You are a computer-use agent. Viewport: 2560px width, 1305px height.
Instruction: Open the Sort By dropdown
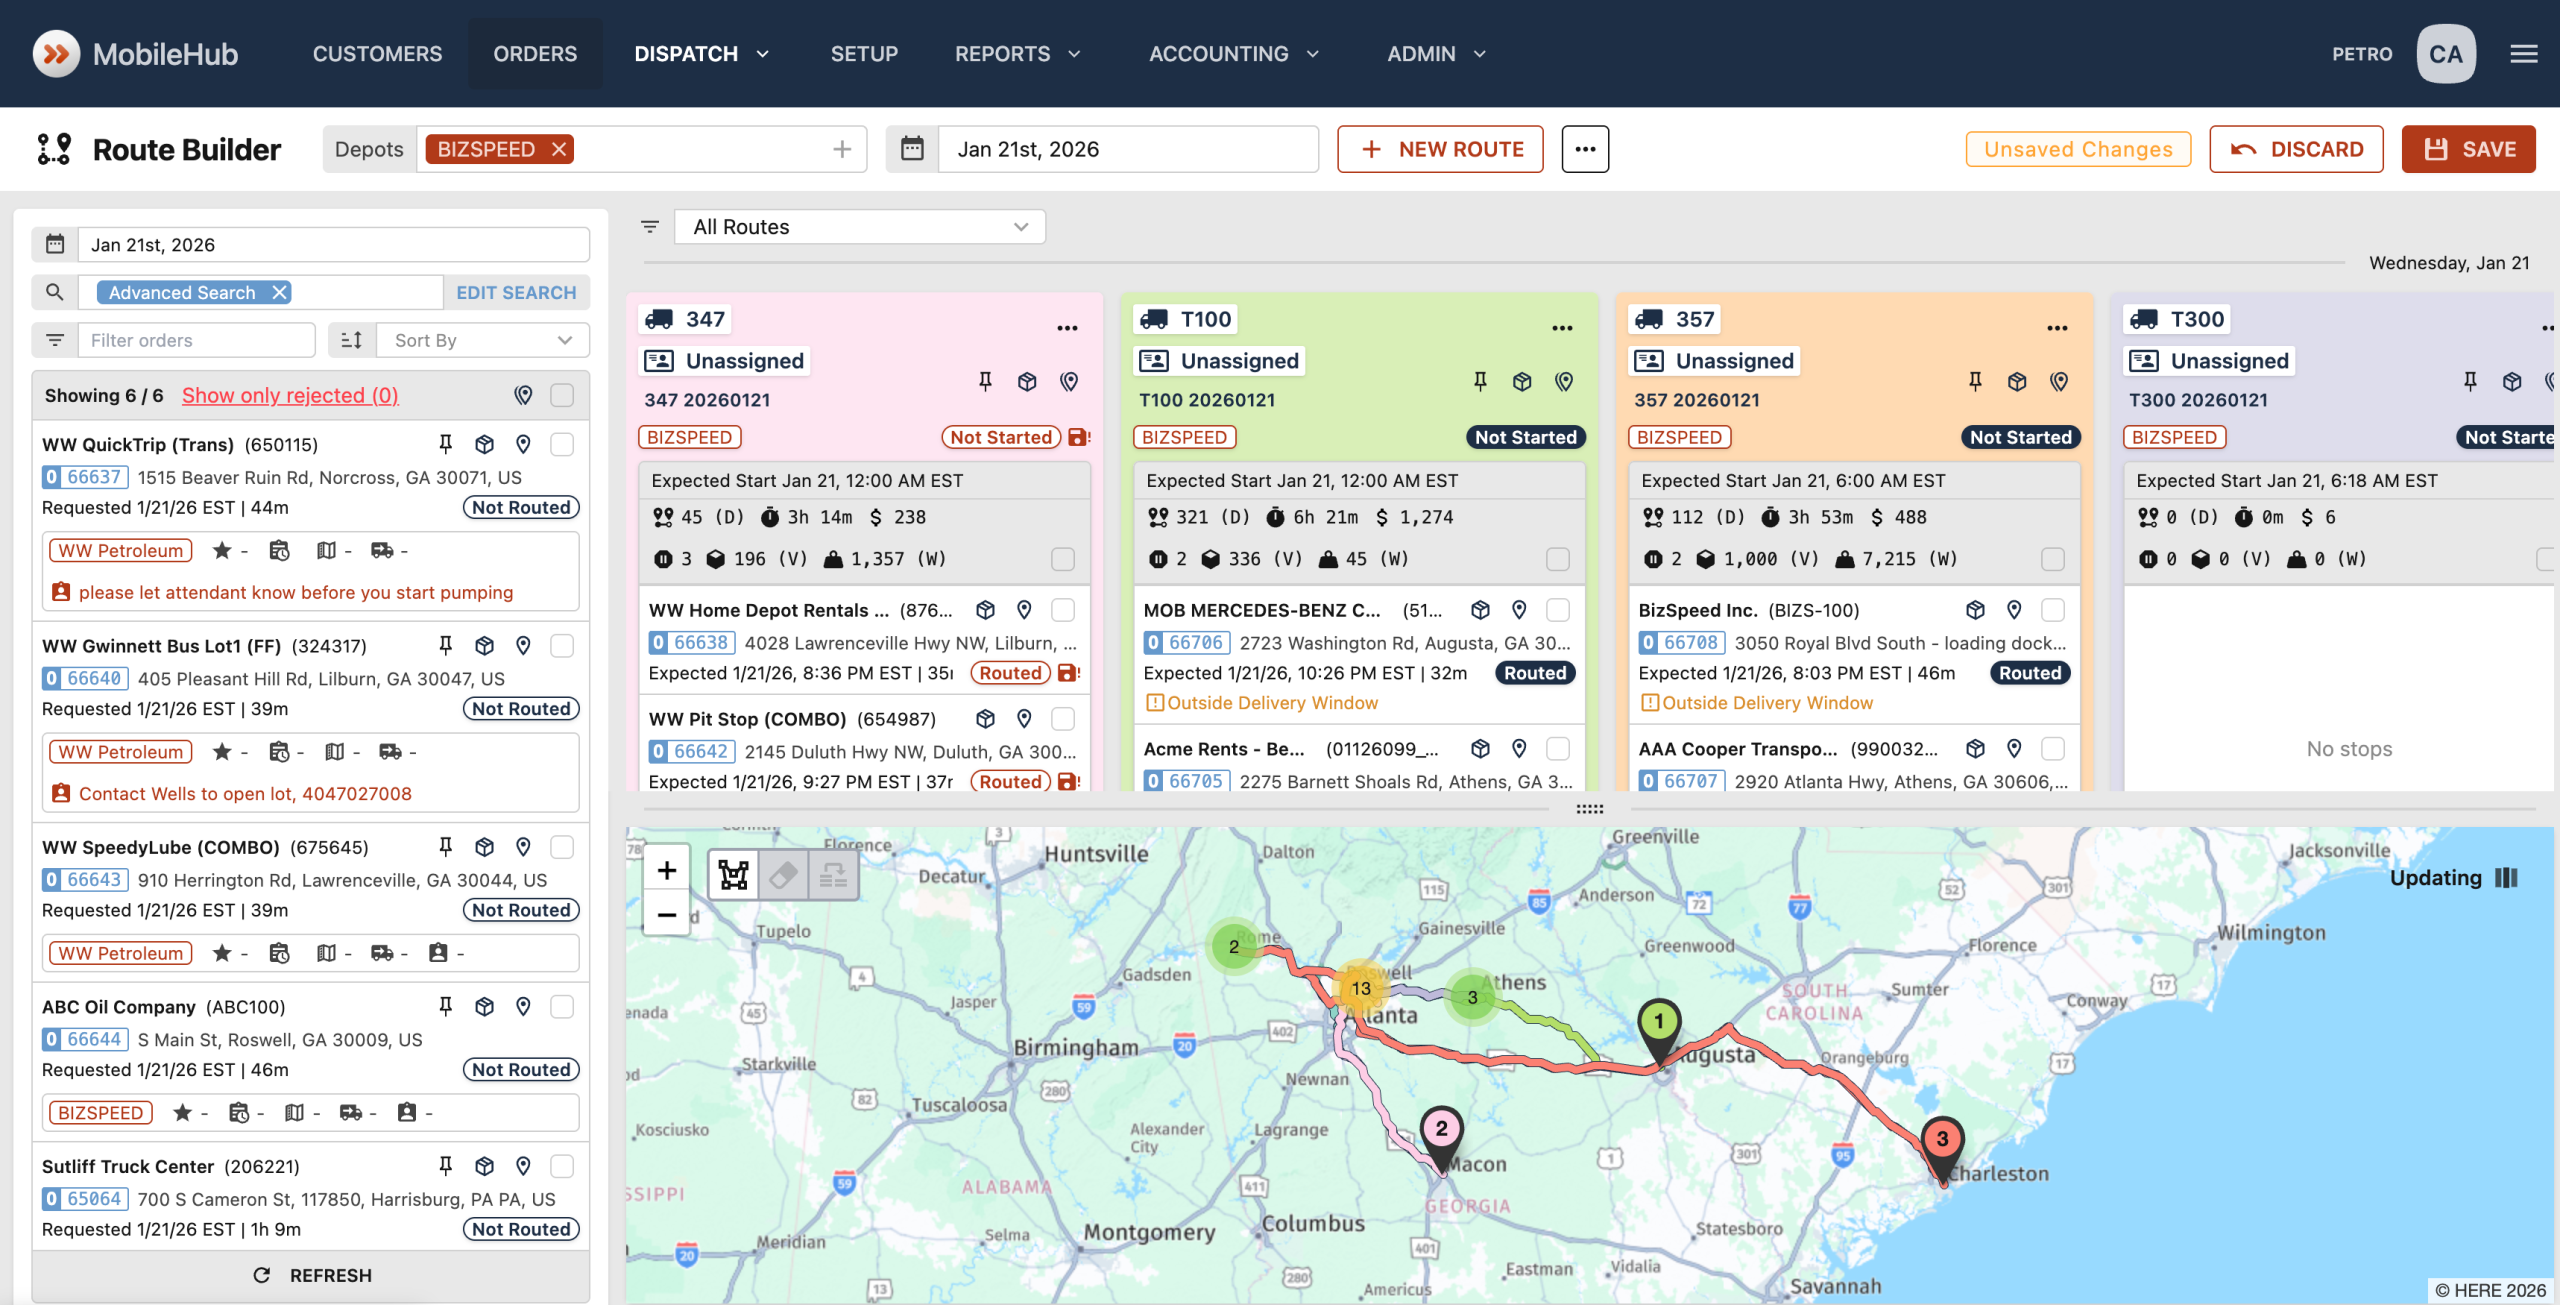pos(482,340)
